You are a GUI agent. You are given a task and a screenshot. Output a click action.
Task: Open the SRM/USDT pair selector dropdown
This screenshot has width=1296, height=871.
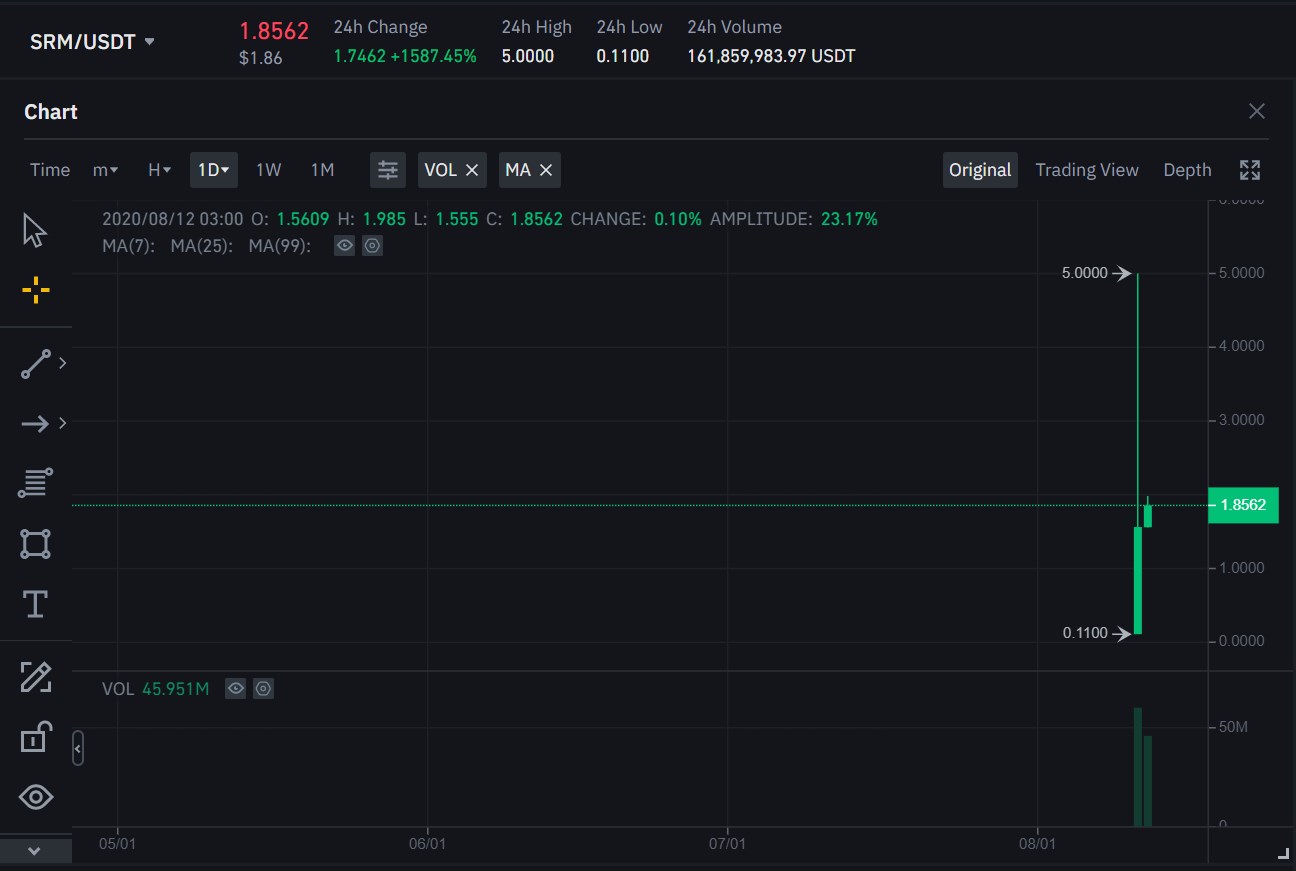92,42
